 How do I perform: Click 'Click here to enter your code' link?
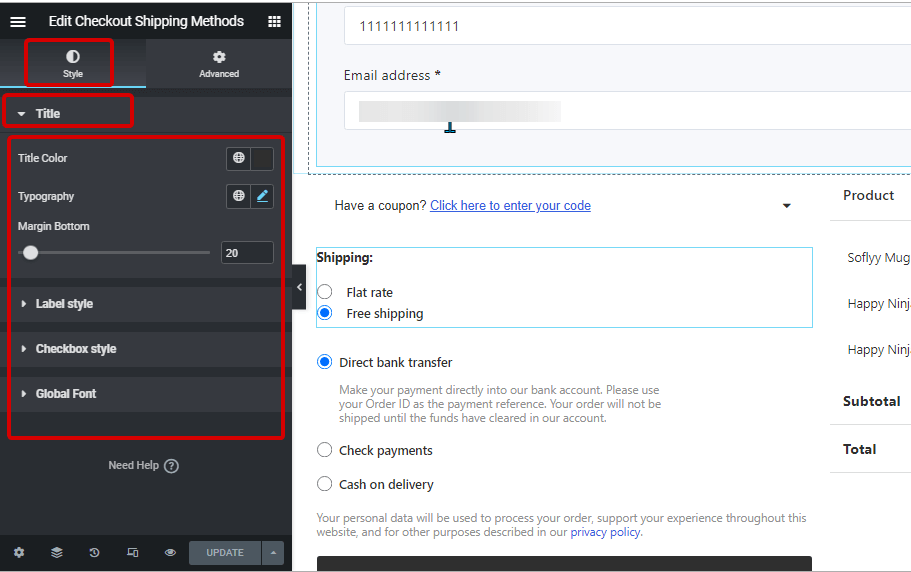click(x=510, y=206)
